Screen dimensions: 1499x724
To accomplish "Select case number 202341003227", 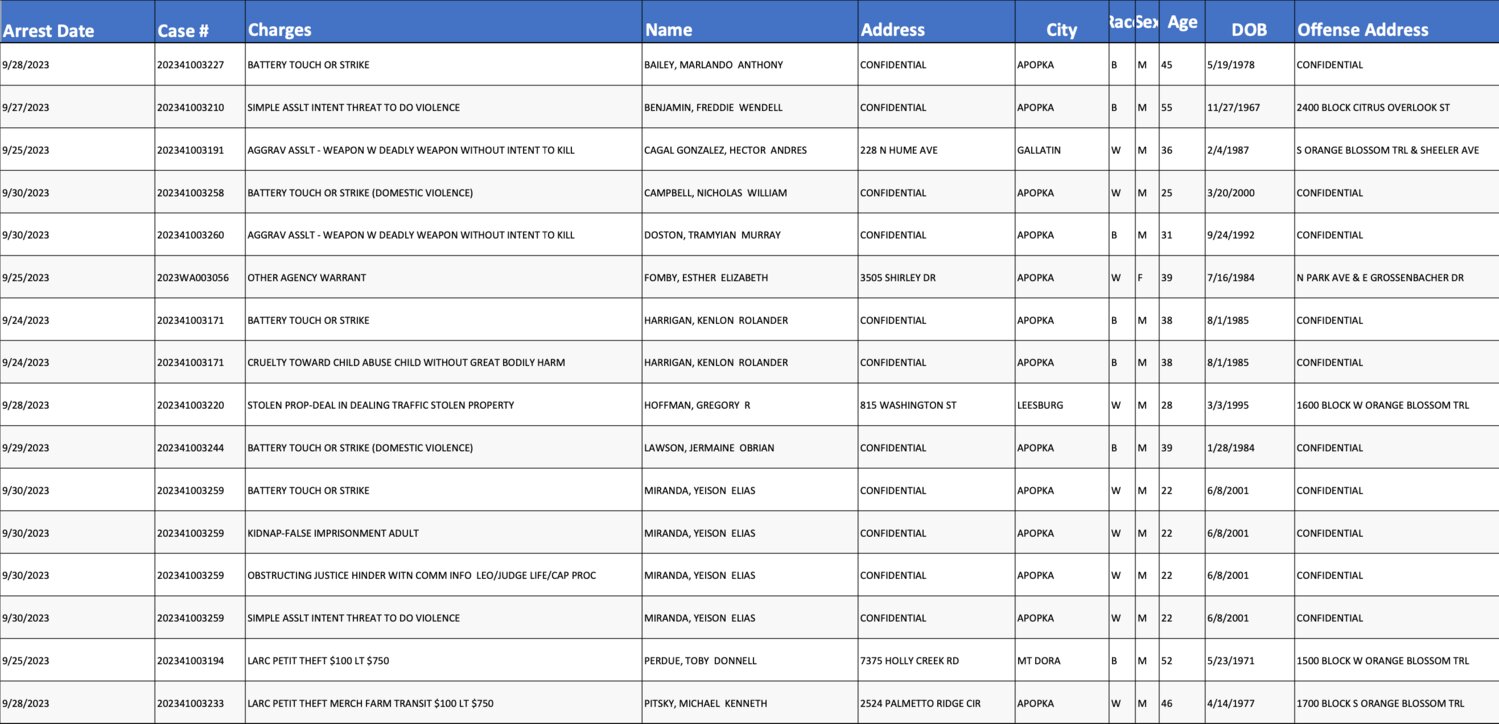I will tap(190, 65).
